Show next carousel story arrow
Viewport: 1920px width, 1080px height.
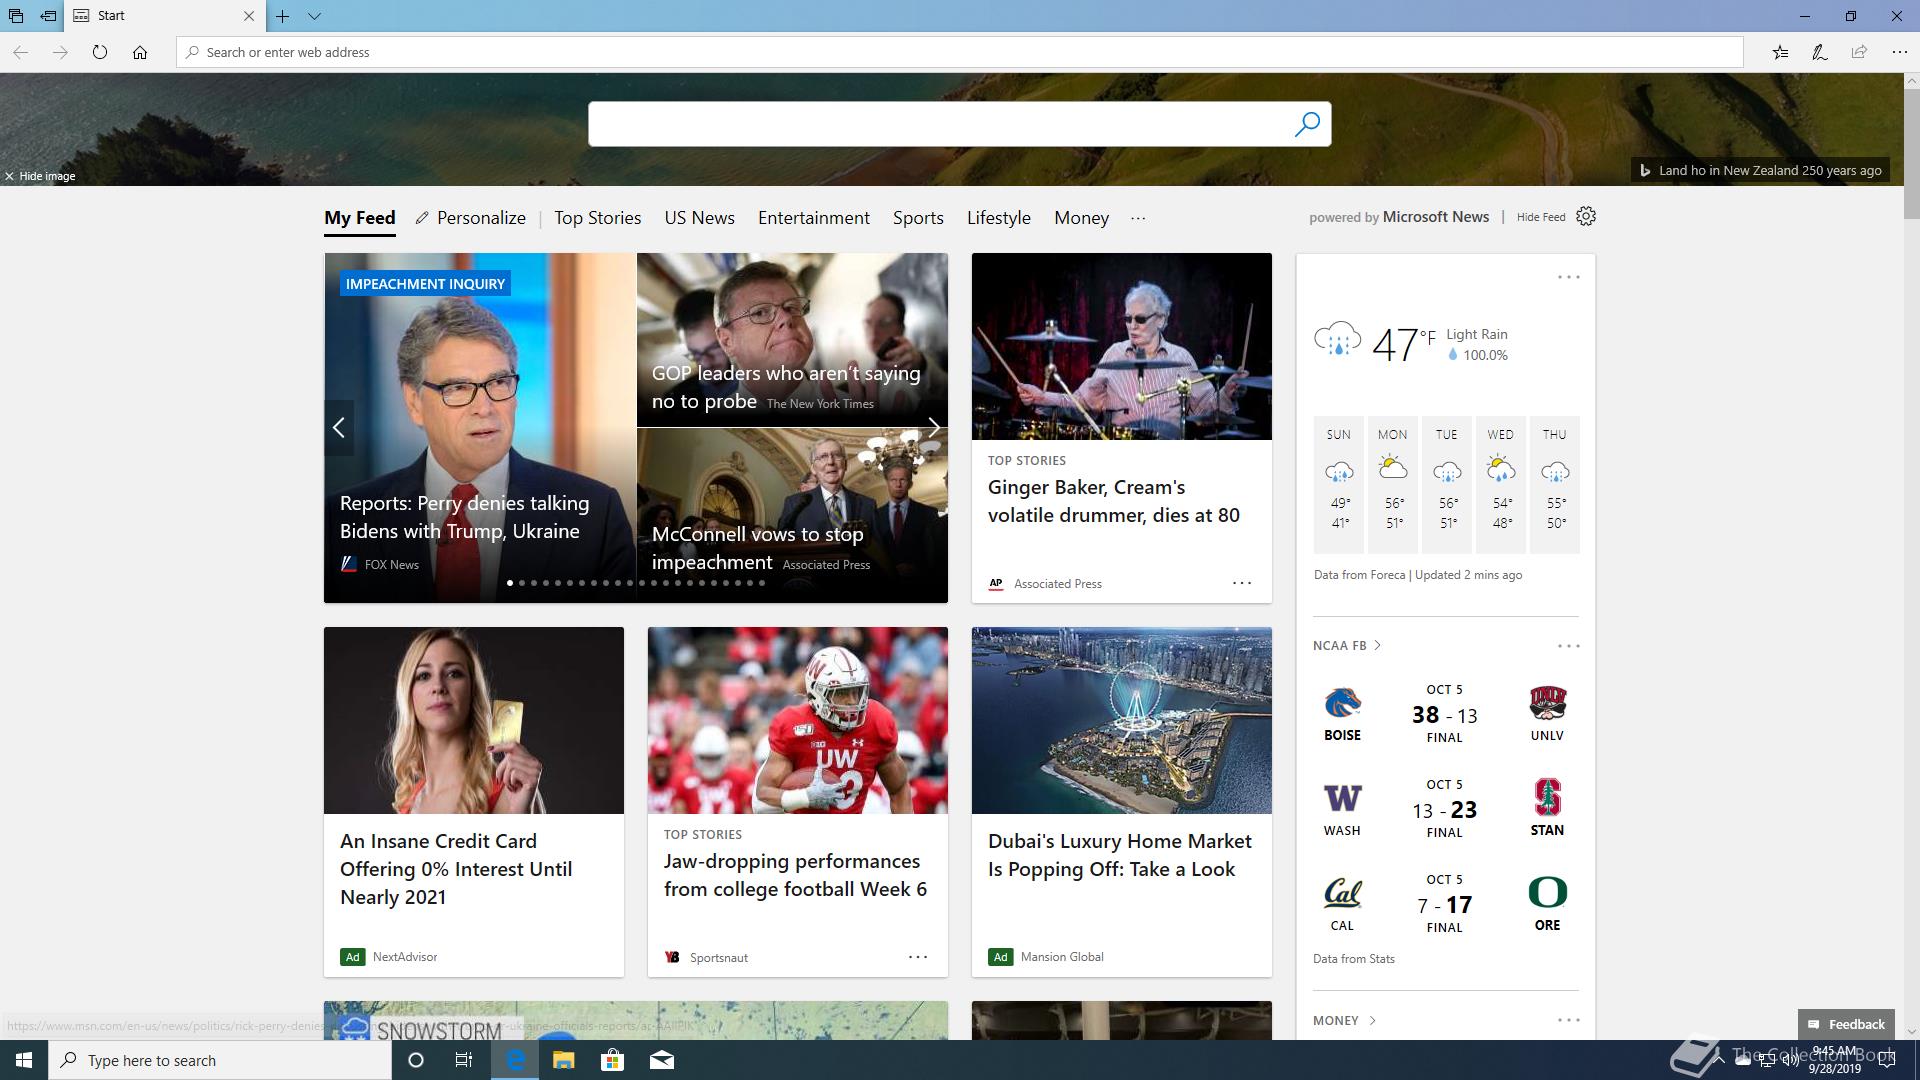934,428
